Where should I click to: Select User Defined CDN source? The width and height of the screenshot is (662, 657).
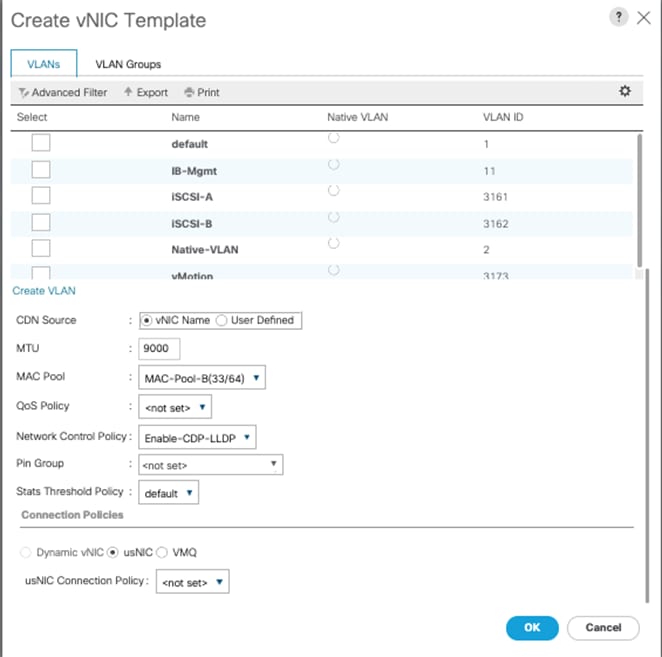pos(222,320)
